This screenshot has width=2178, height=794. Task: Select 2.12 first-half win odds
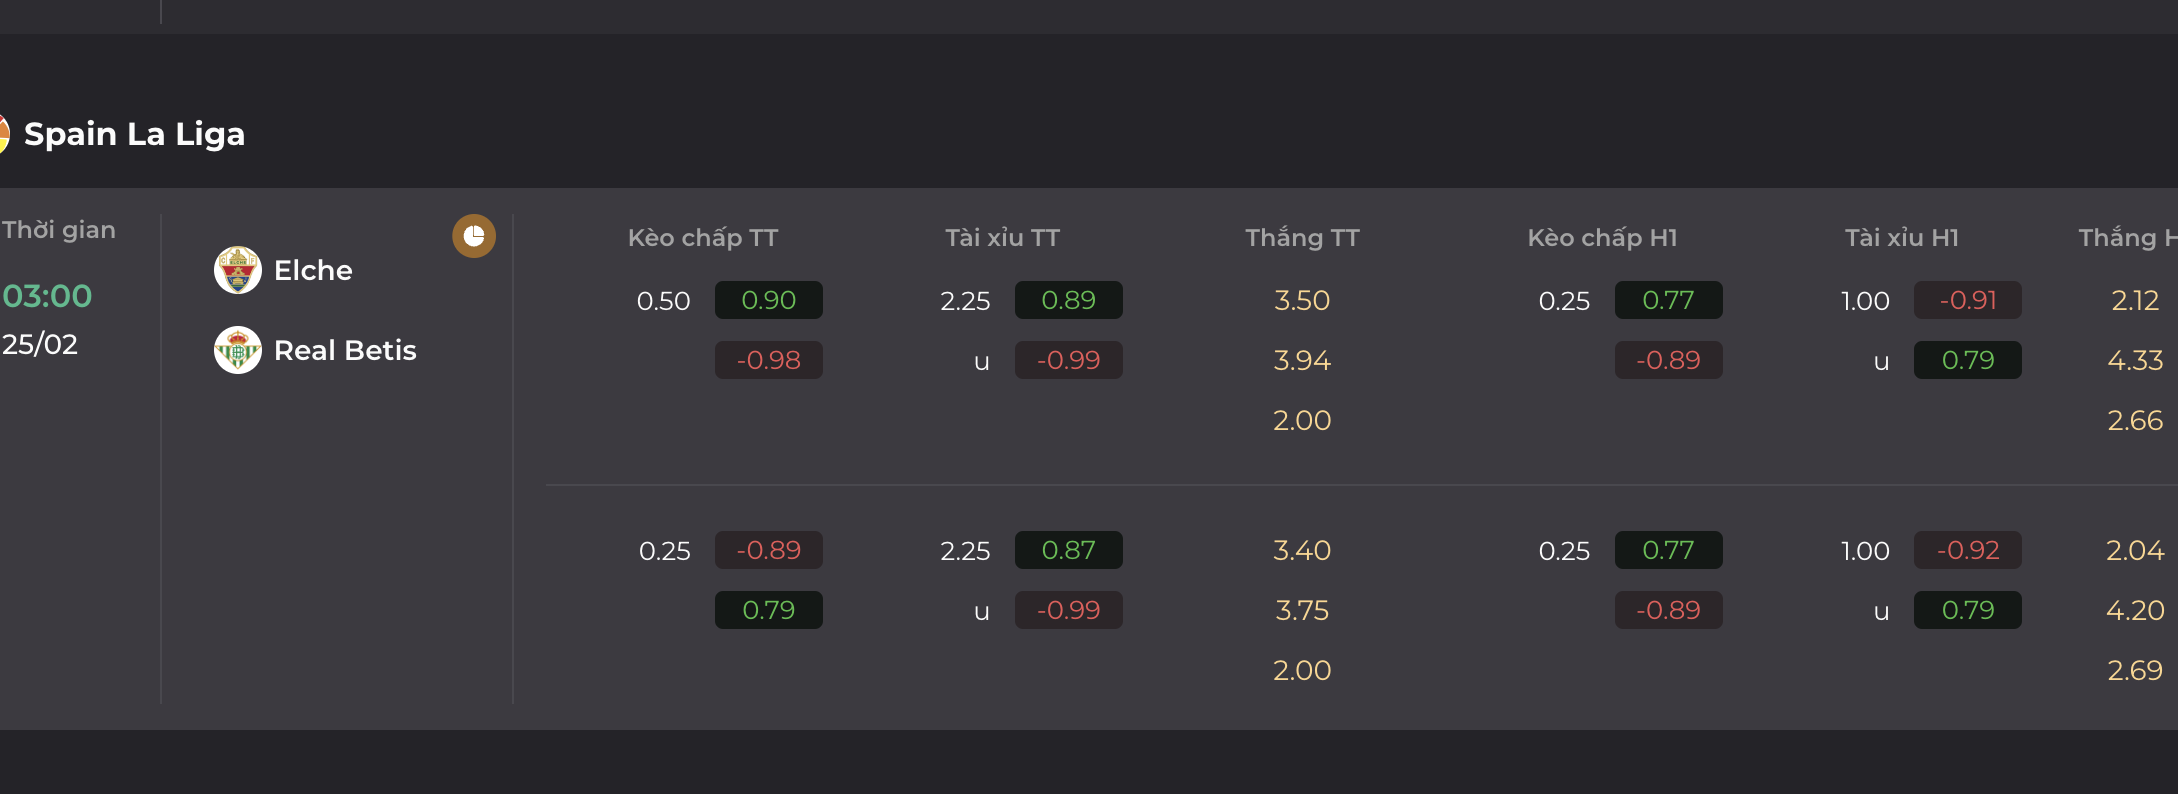click(x=2135, y=300)
